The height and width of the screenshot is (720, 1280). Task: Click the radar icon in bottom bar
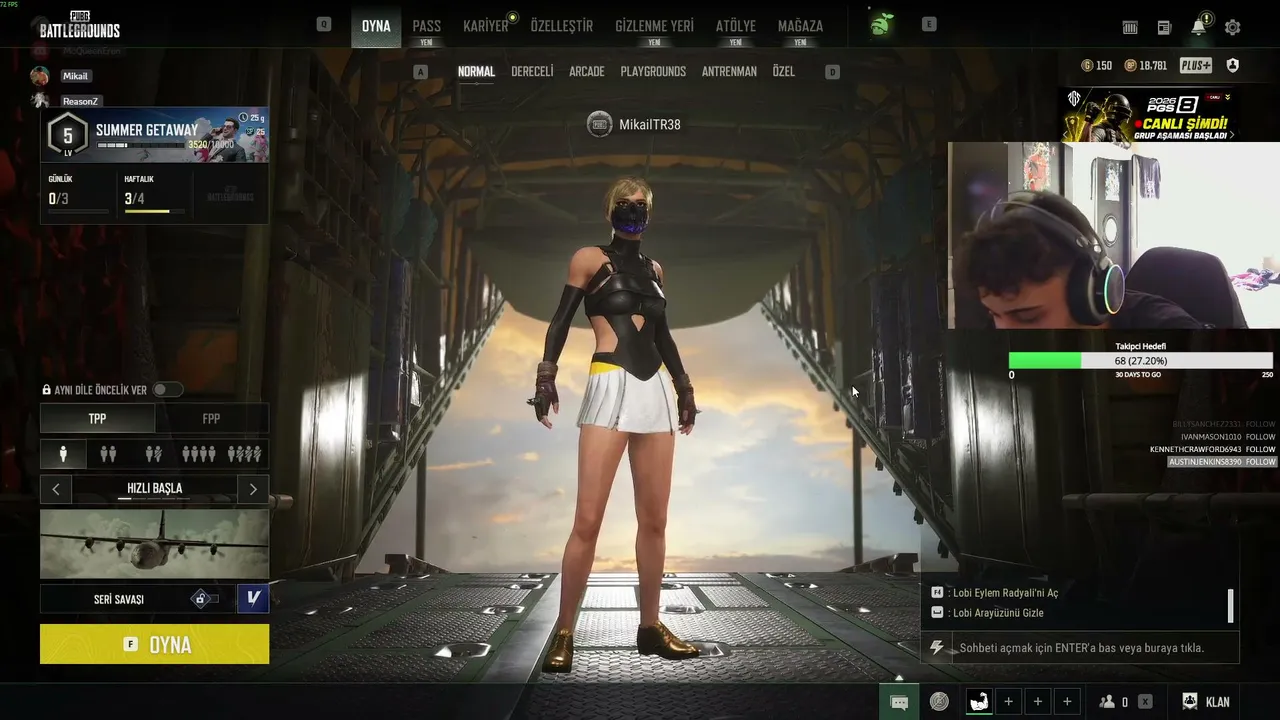click(x=939, y=702)
